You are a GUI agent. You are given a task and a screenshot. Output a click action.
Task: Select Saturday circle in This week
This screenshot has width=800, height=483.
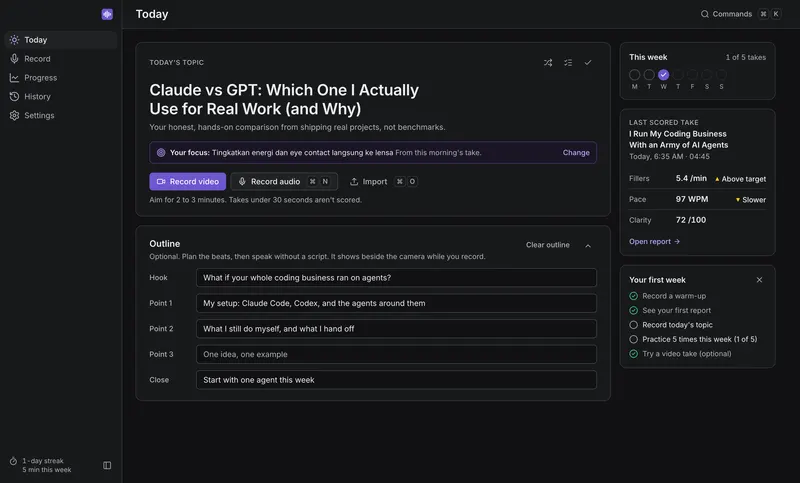(x=707, y=75)
